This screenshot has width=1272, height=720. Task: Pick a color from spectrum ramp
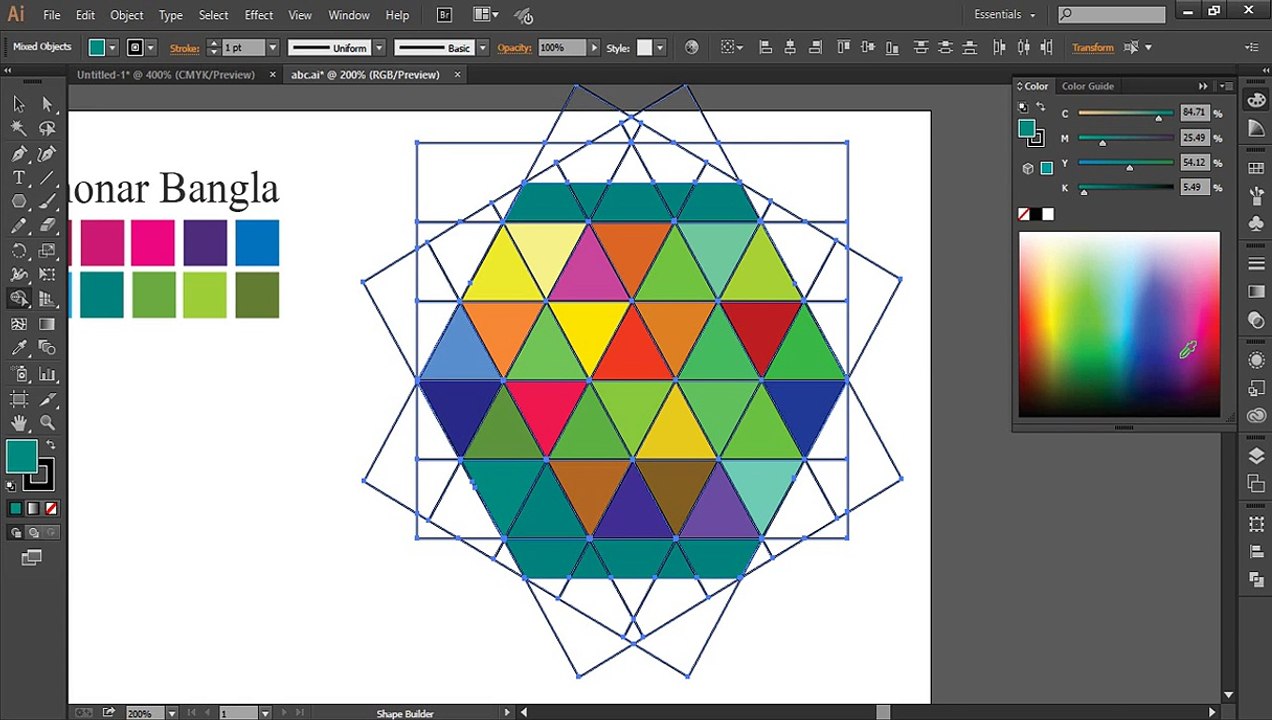click(x=1119, y=324)
